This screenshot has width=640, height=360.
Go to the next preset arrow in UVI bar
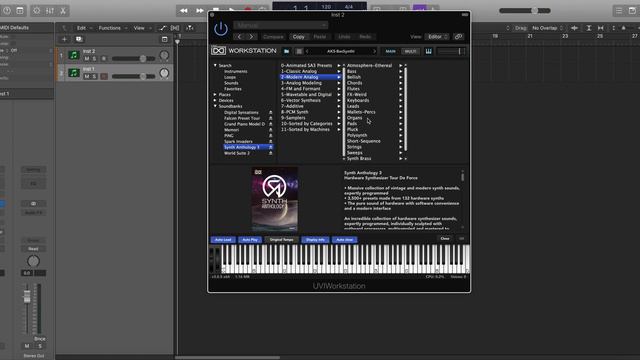[x=374, y=51]
